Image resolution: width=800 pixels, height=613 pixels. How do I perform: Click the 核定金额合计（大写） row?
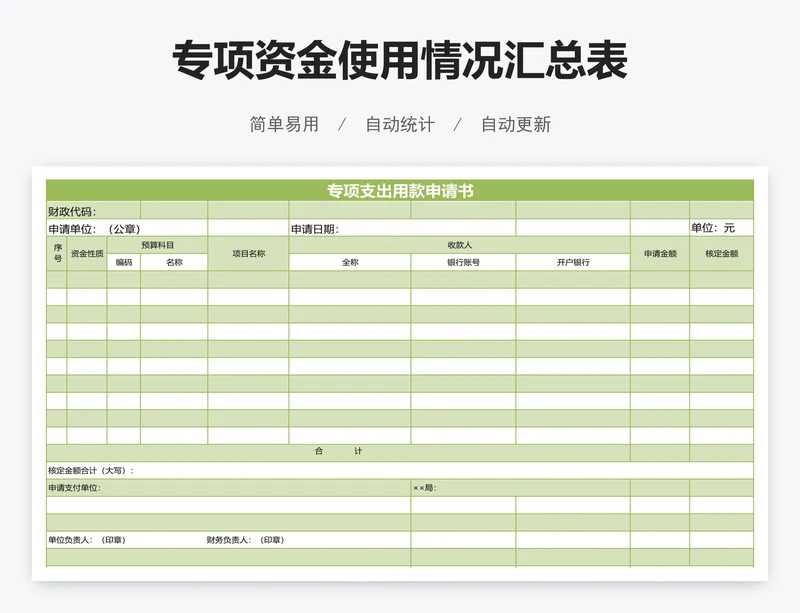click(400, 470)
